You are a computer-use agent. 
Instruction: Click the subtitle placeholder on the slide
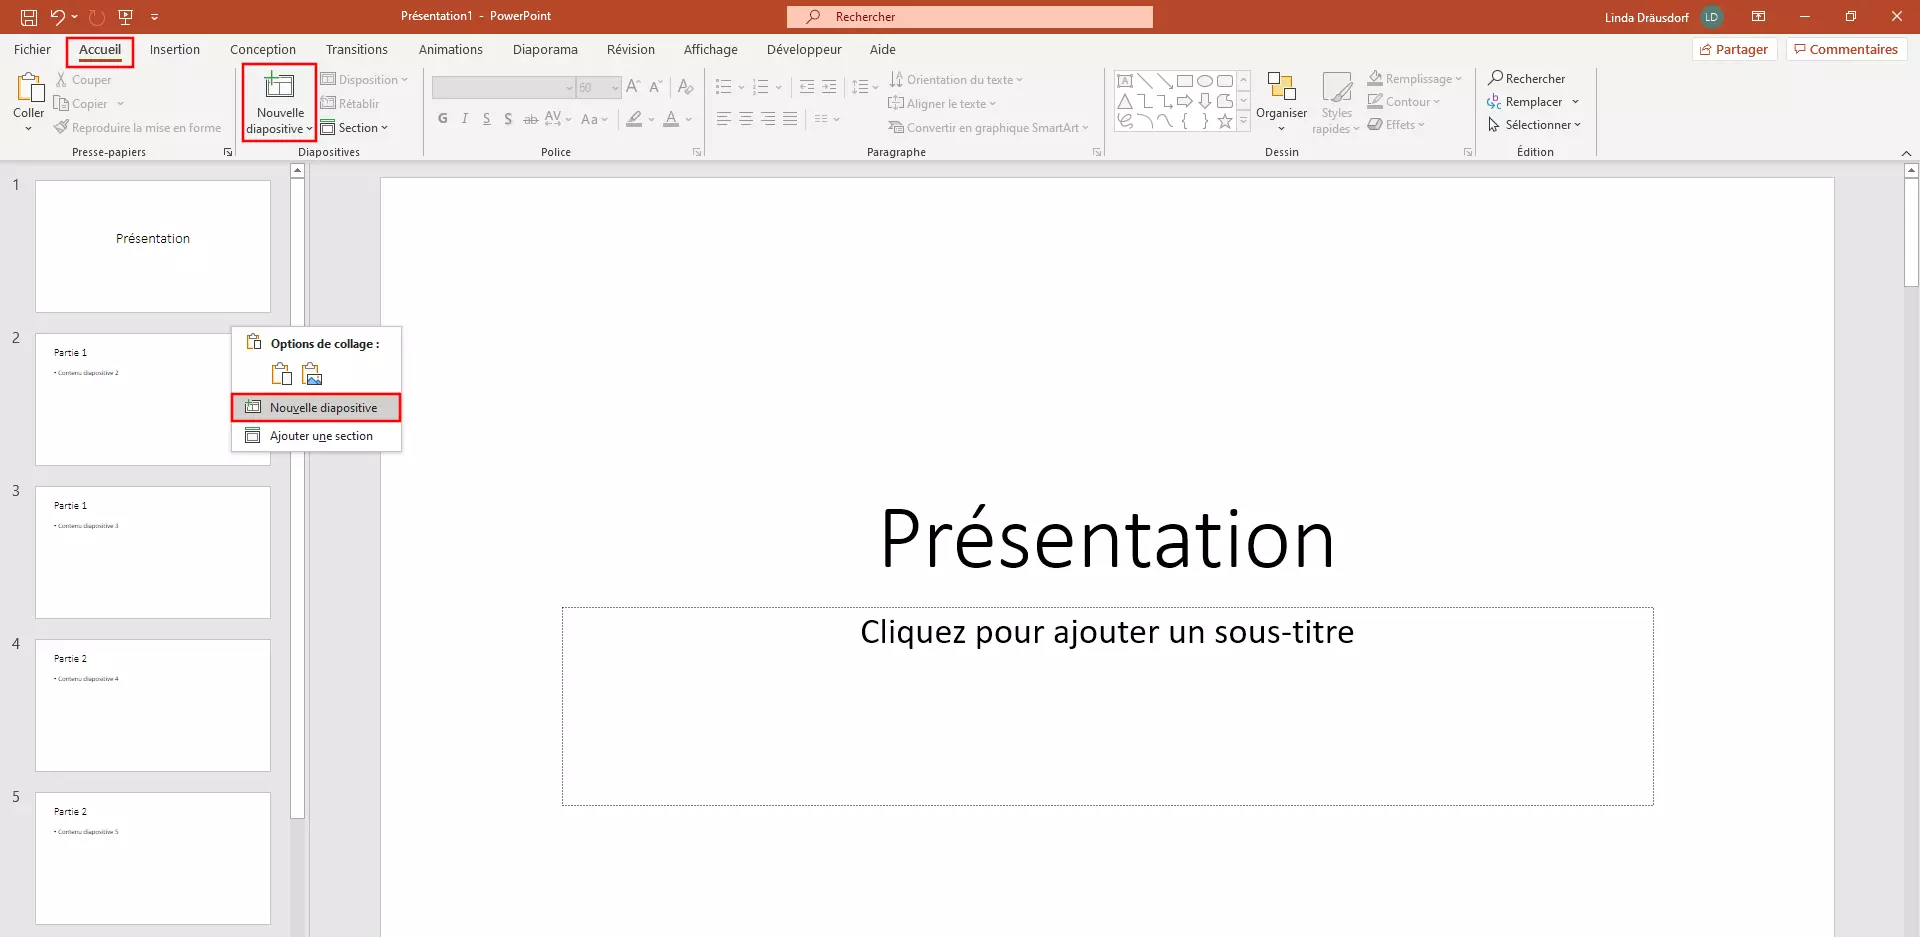(x=1107, y=706)
